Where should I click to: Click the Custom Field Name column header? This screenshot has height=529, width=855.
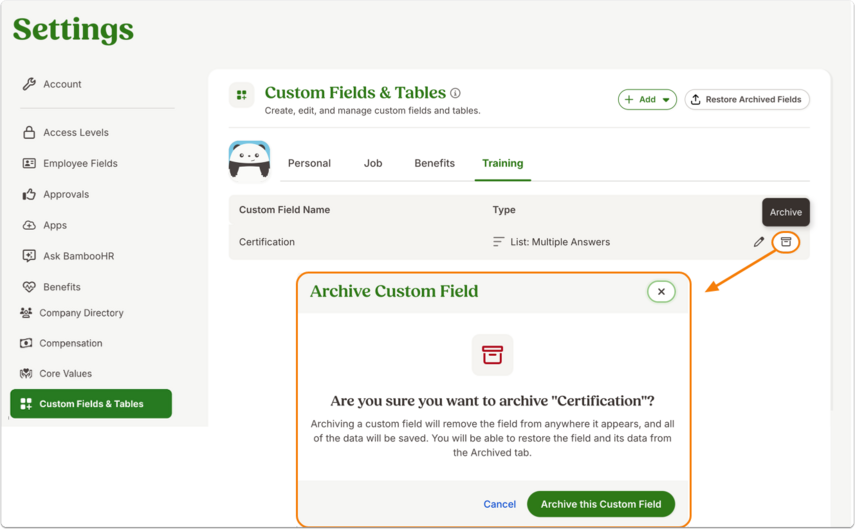point(284,209)
